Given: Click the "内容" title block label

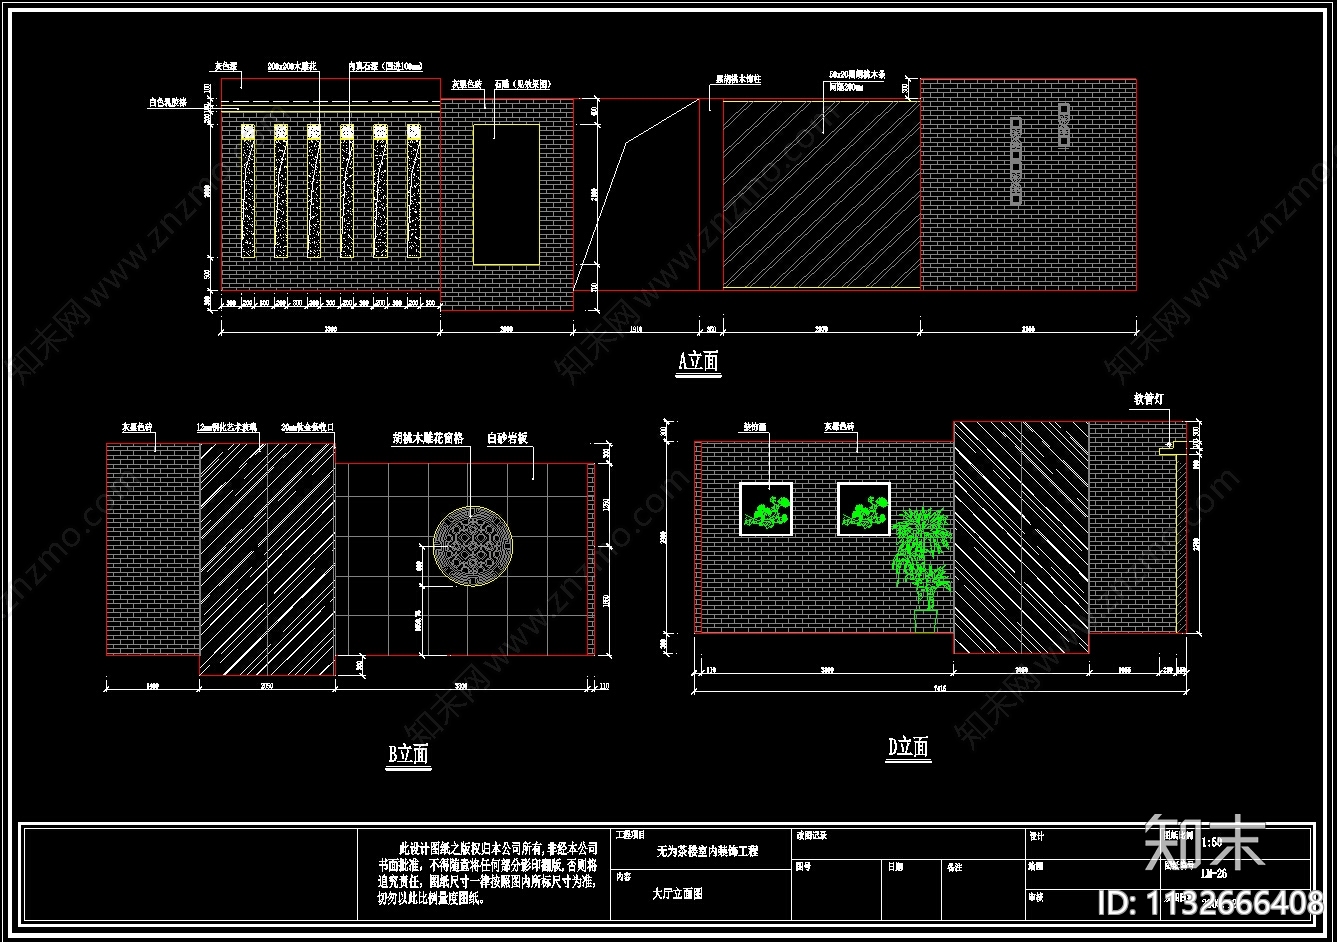Looking at the screenshot, I should coord(624,876).
